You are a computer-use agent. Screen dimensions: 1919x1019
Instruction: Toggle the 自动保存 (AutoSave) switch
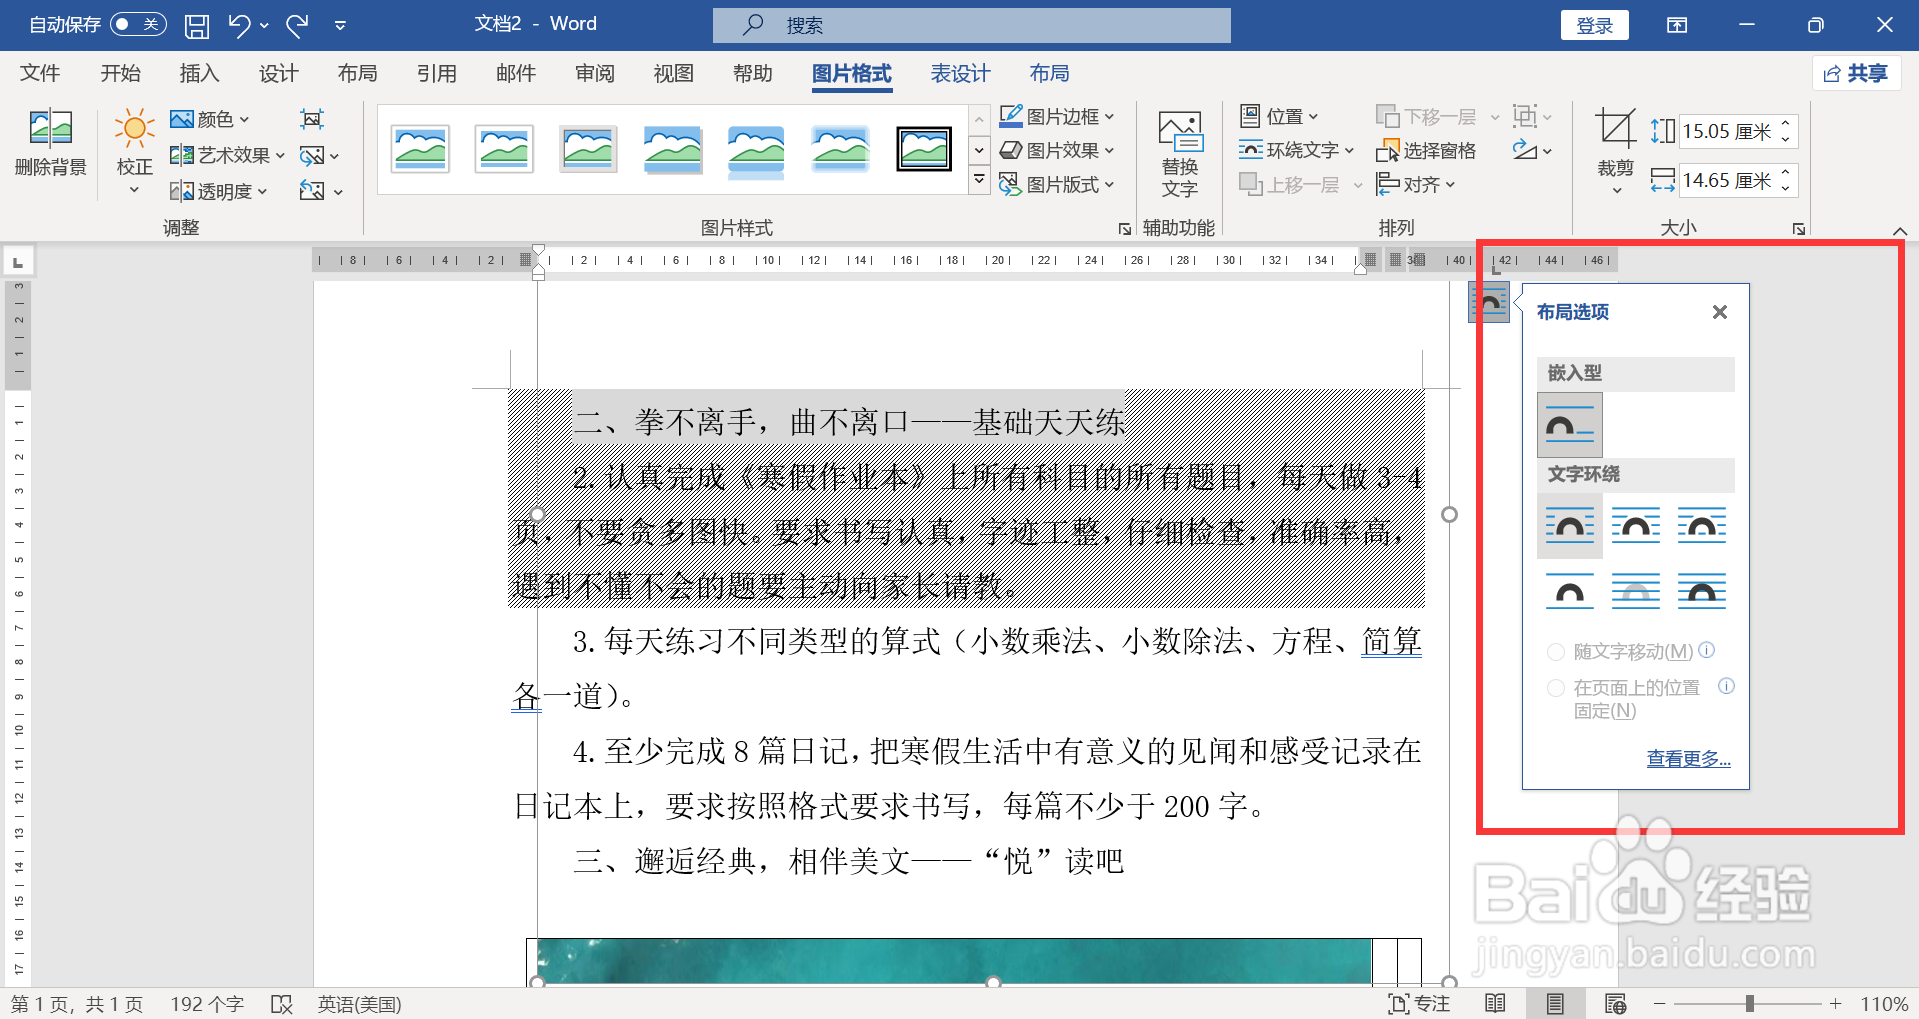coord(137,24)
